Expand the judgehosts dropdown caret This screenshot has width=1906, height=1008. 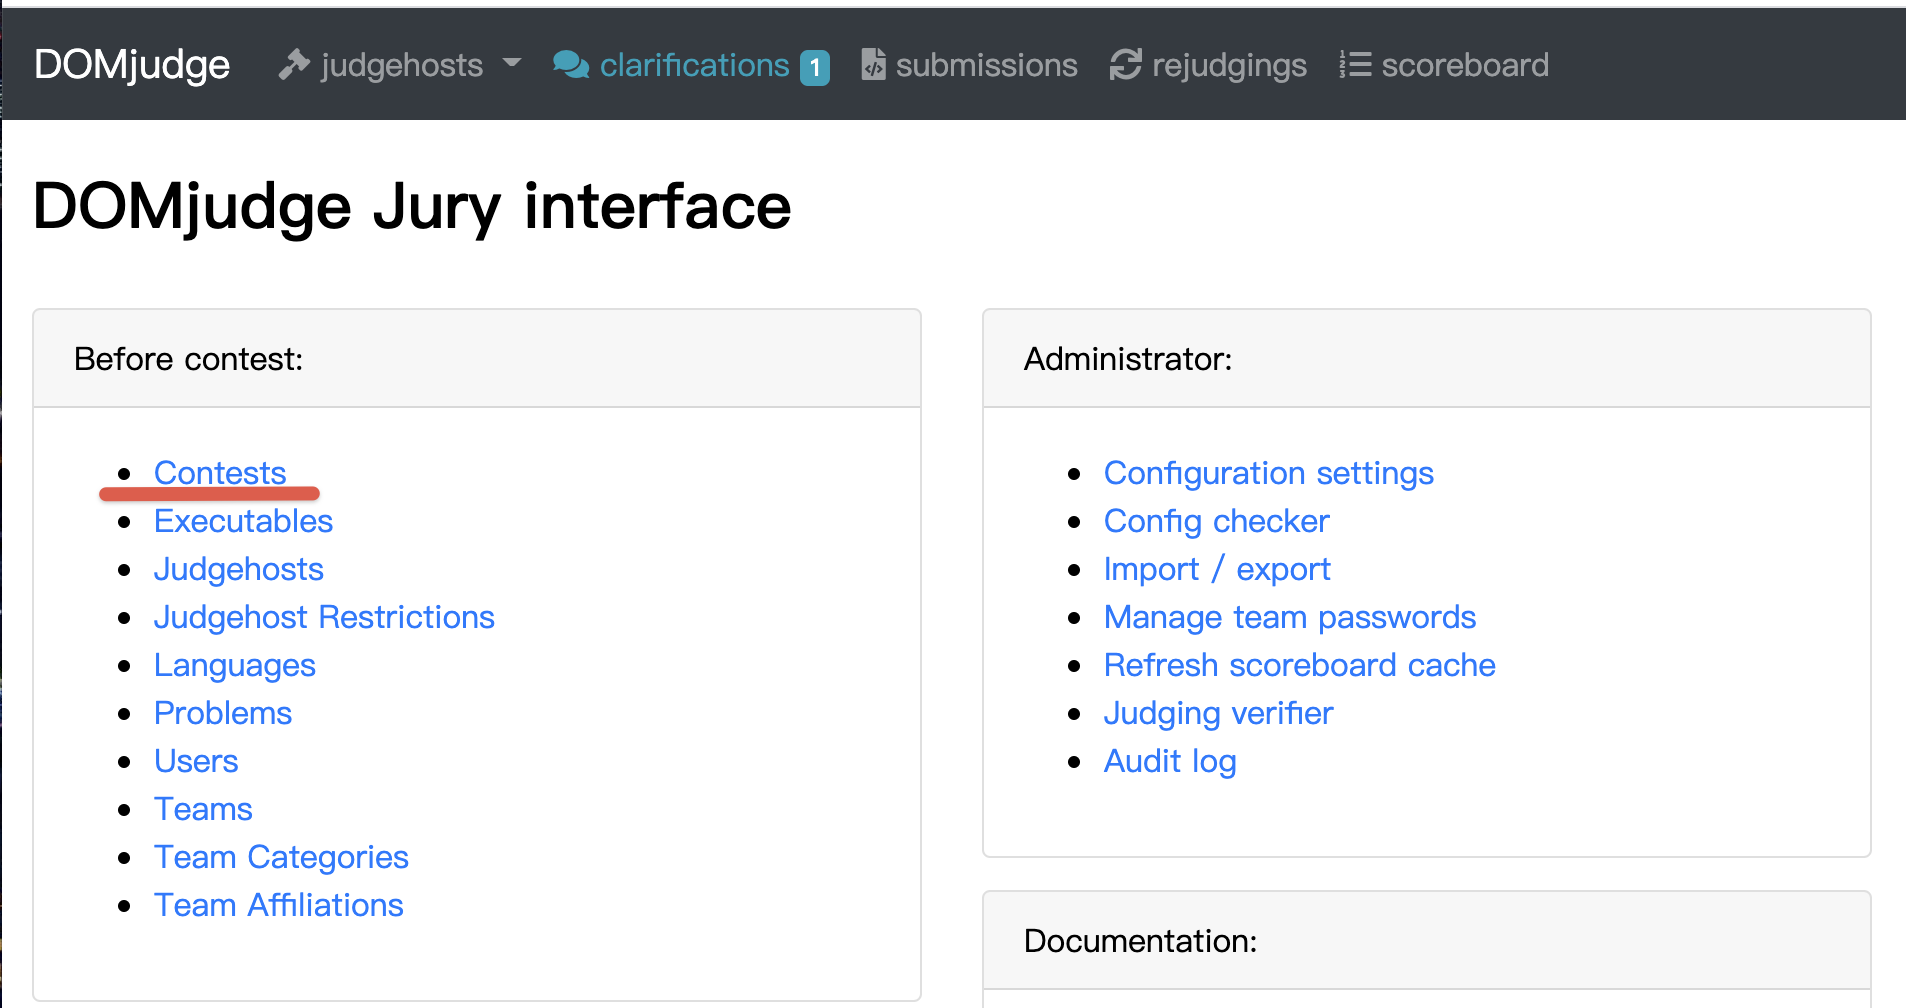(512, 63)
